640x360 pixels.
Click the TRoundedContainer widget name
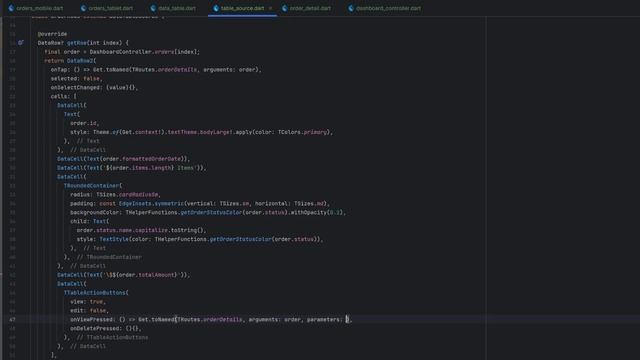pos(91,186)
